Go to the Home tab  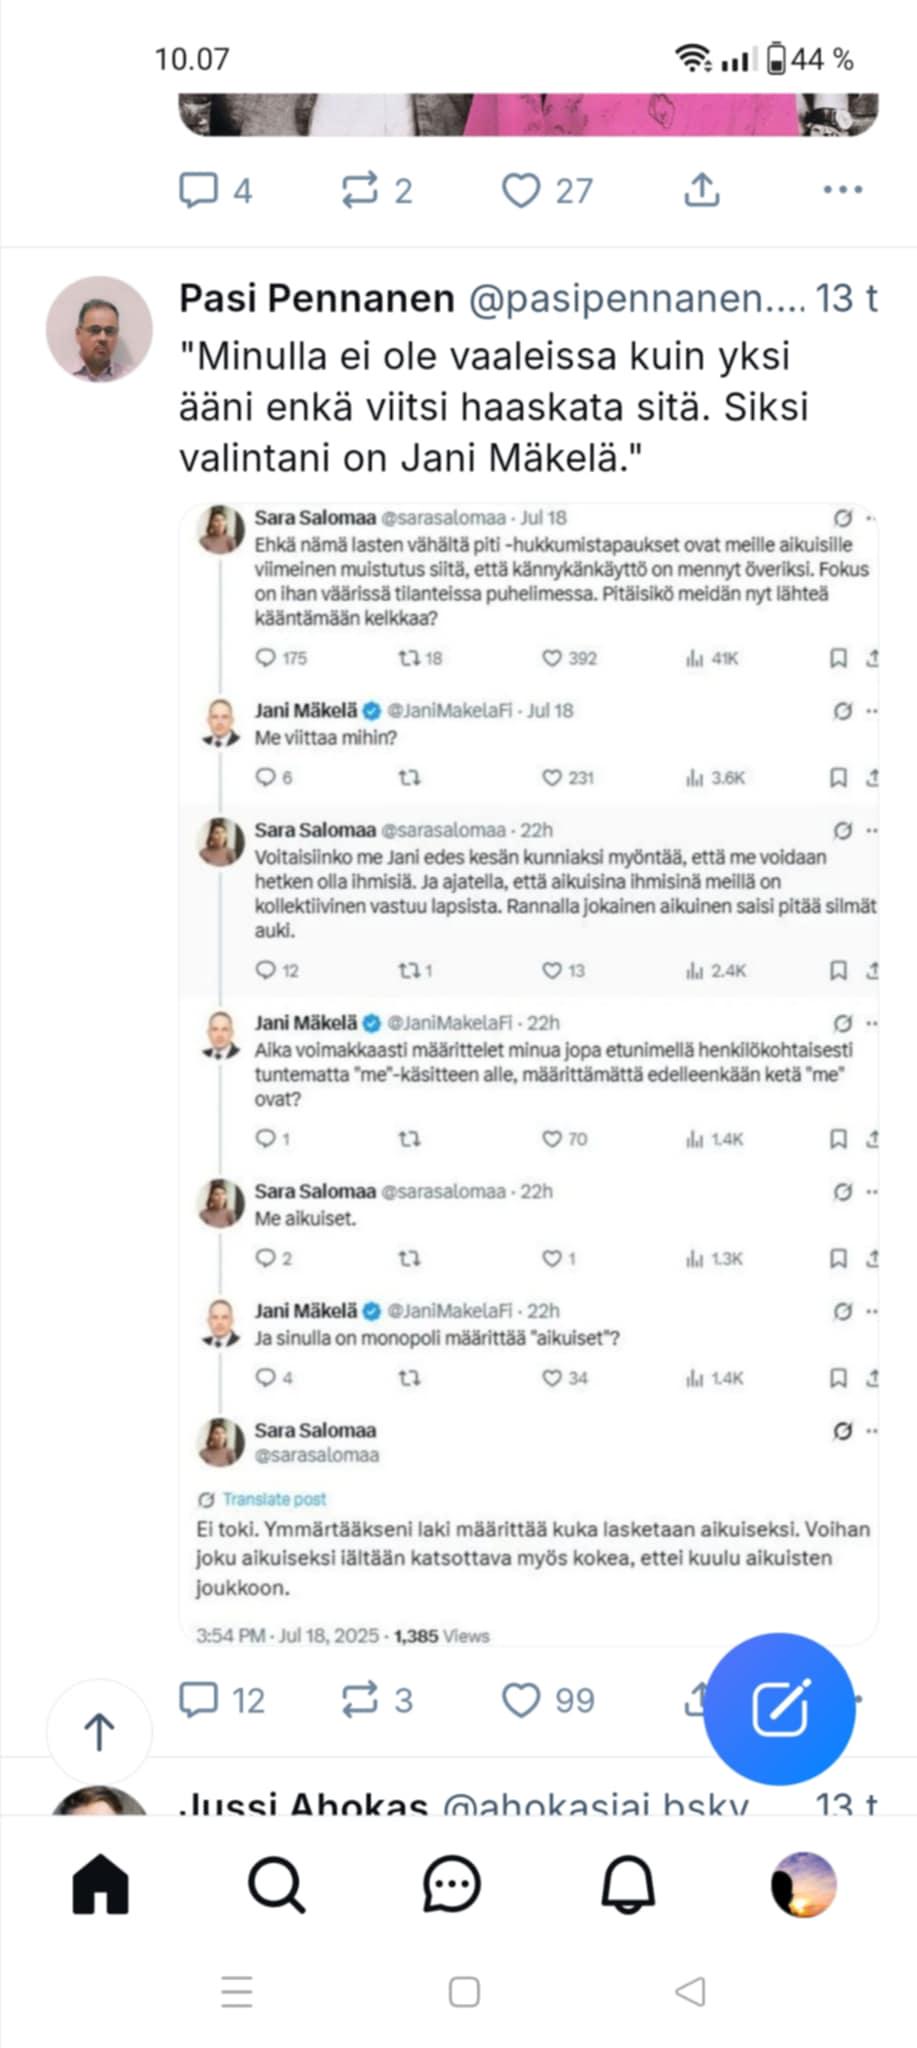[101, 1884]
